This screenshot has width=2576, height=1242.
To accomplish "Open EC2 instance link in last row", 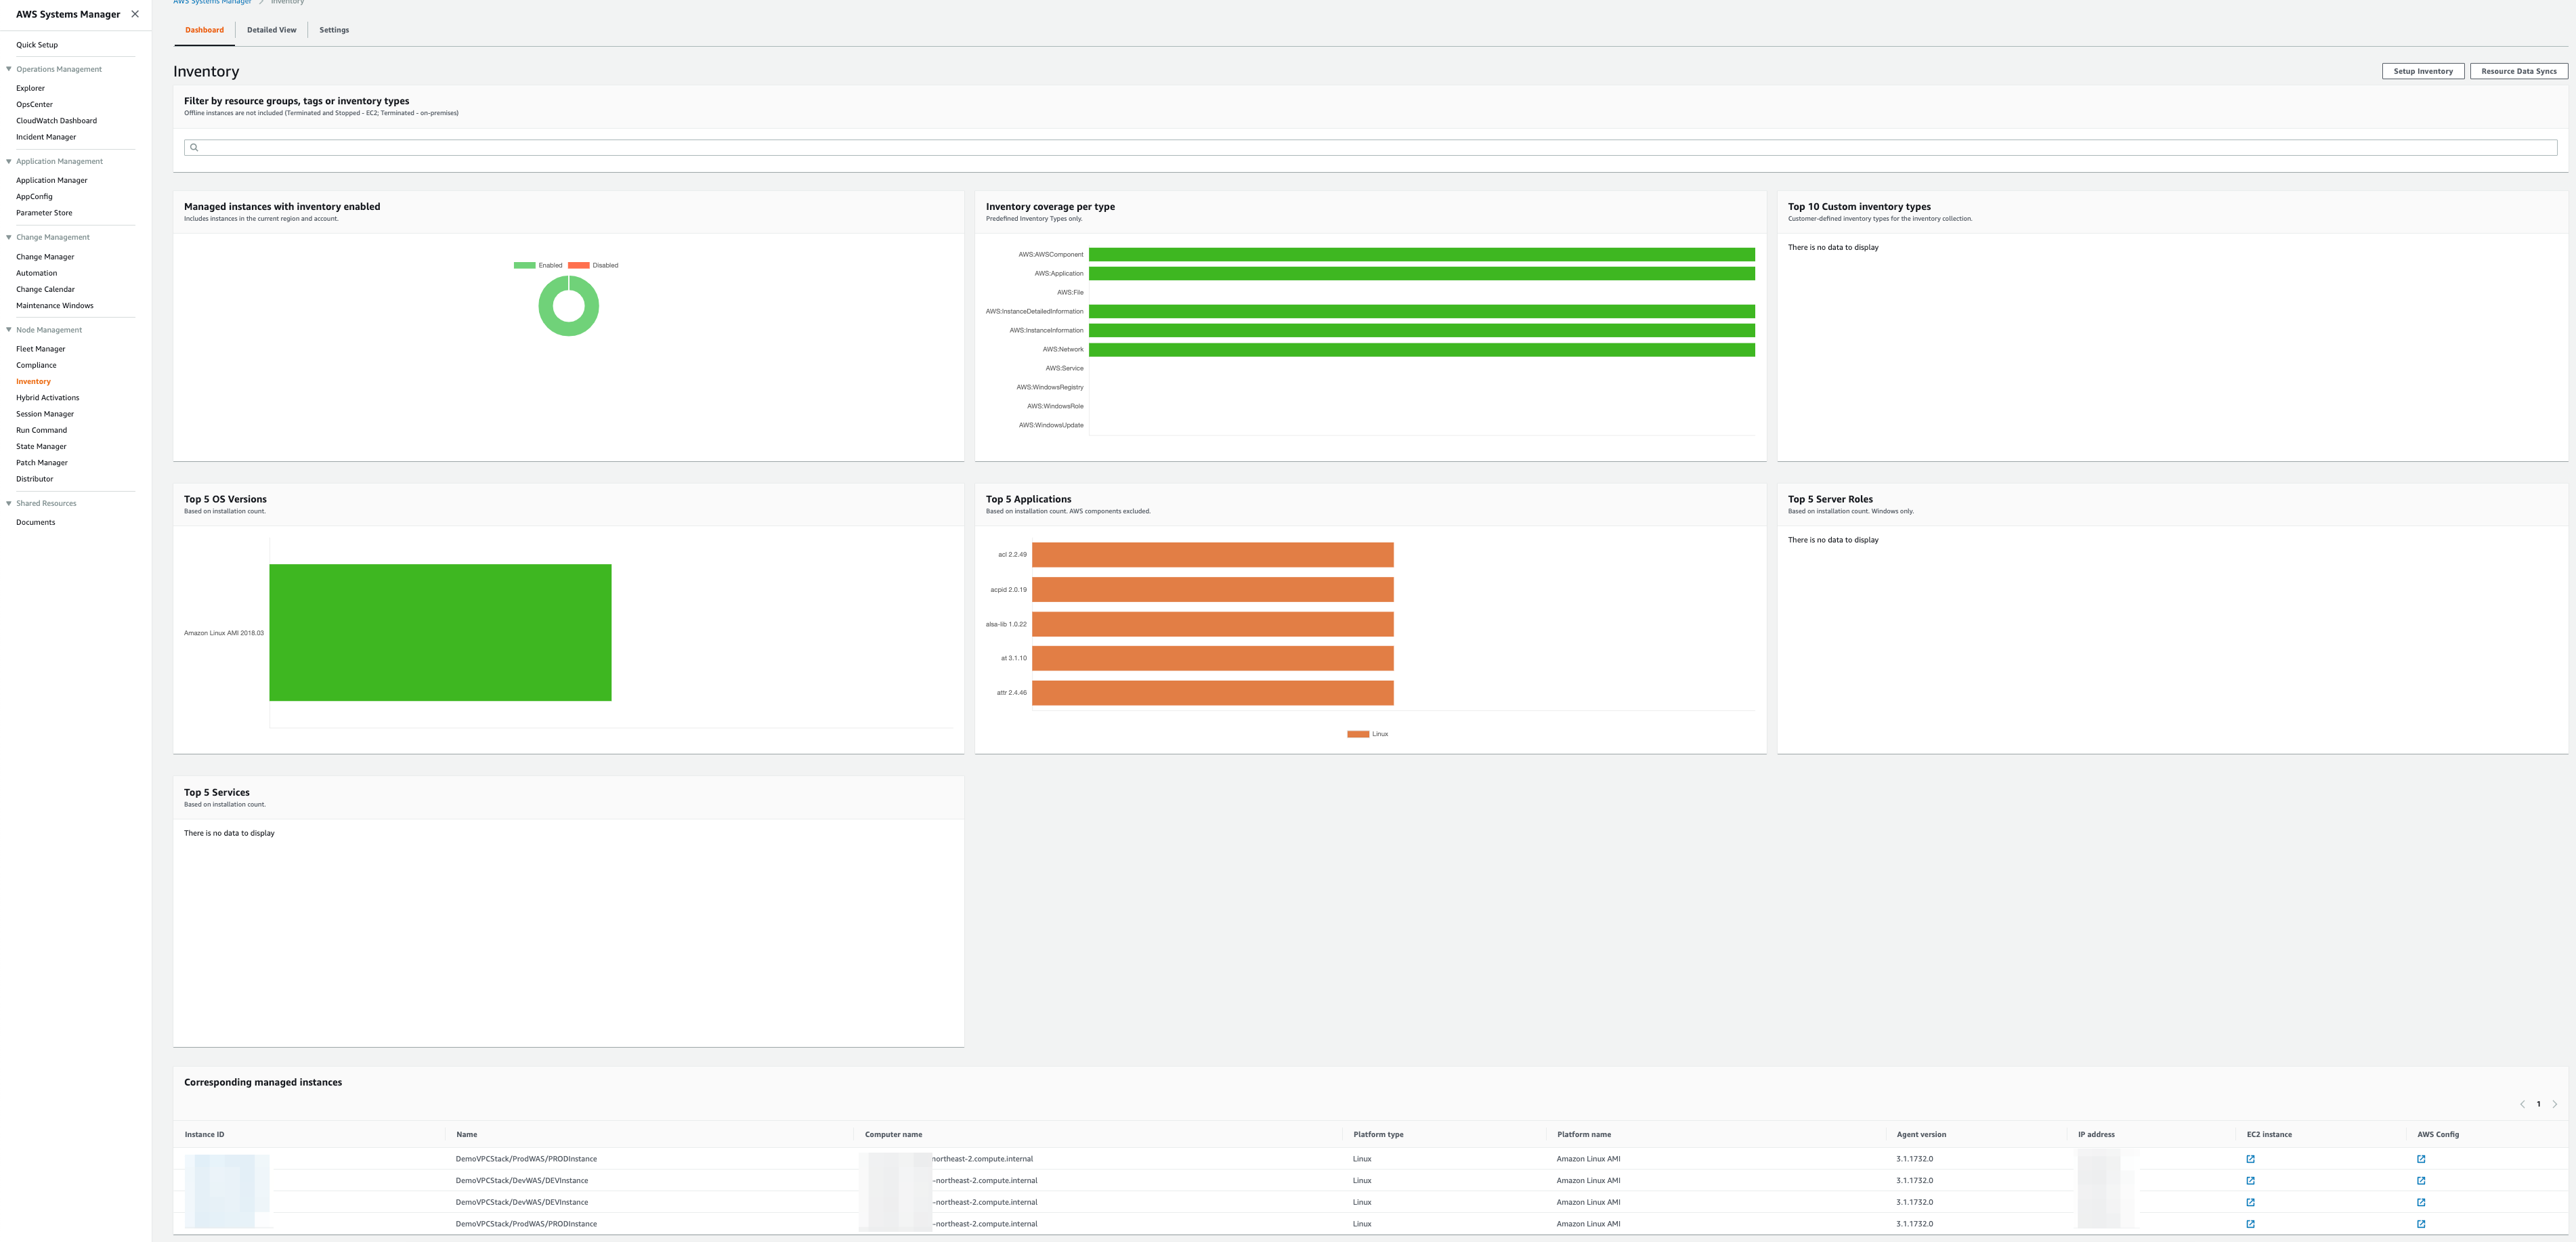I will pyautogui.click(x=2250, y=1224).
